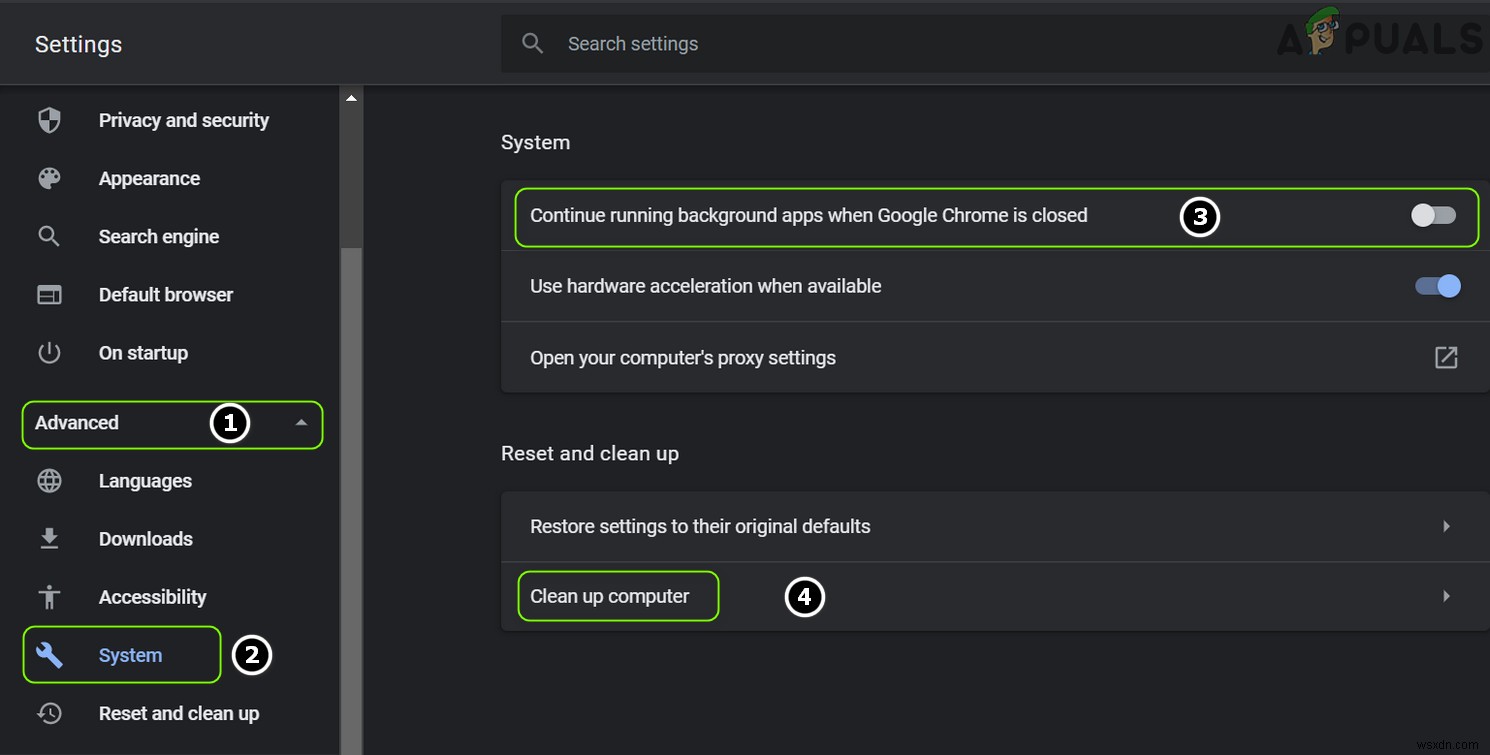1490x755 pixels.
Task: Select System in the sidebar
Action: pyautogui.click(x=130, y=655)
